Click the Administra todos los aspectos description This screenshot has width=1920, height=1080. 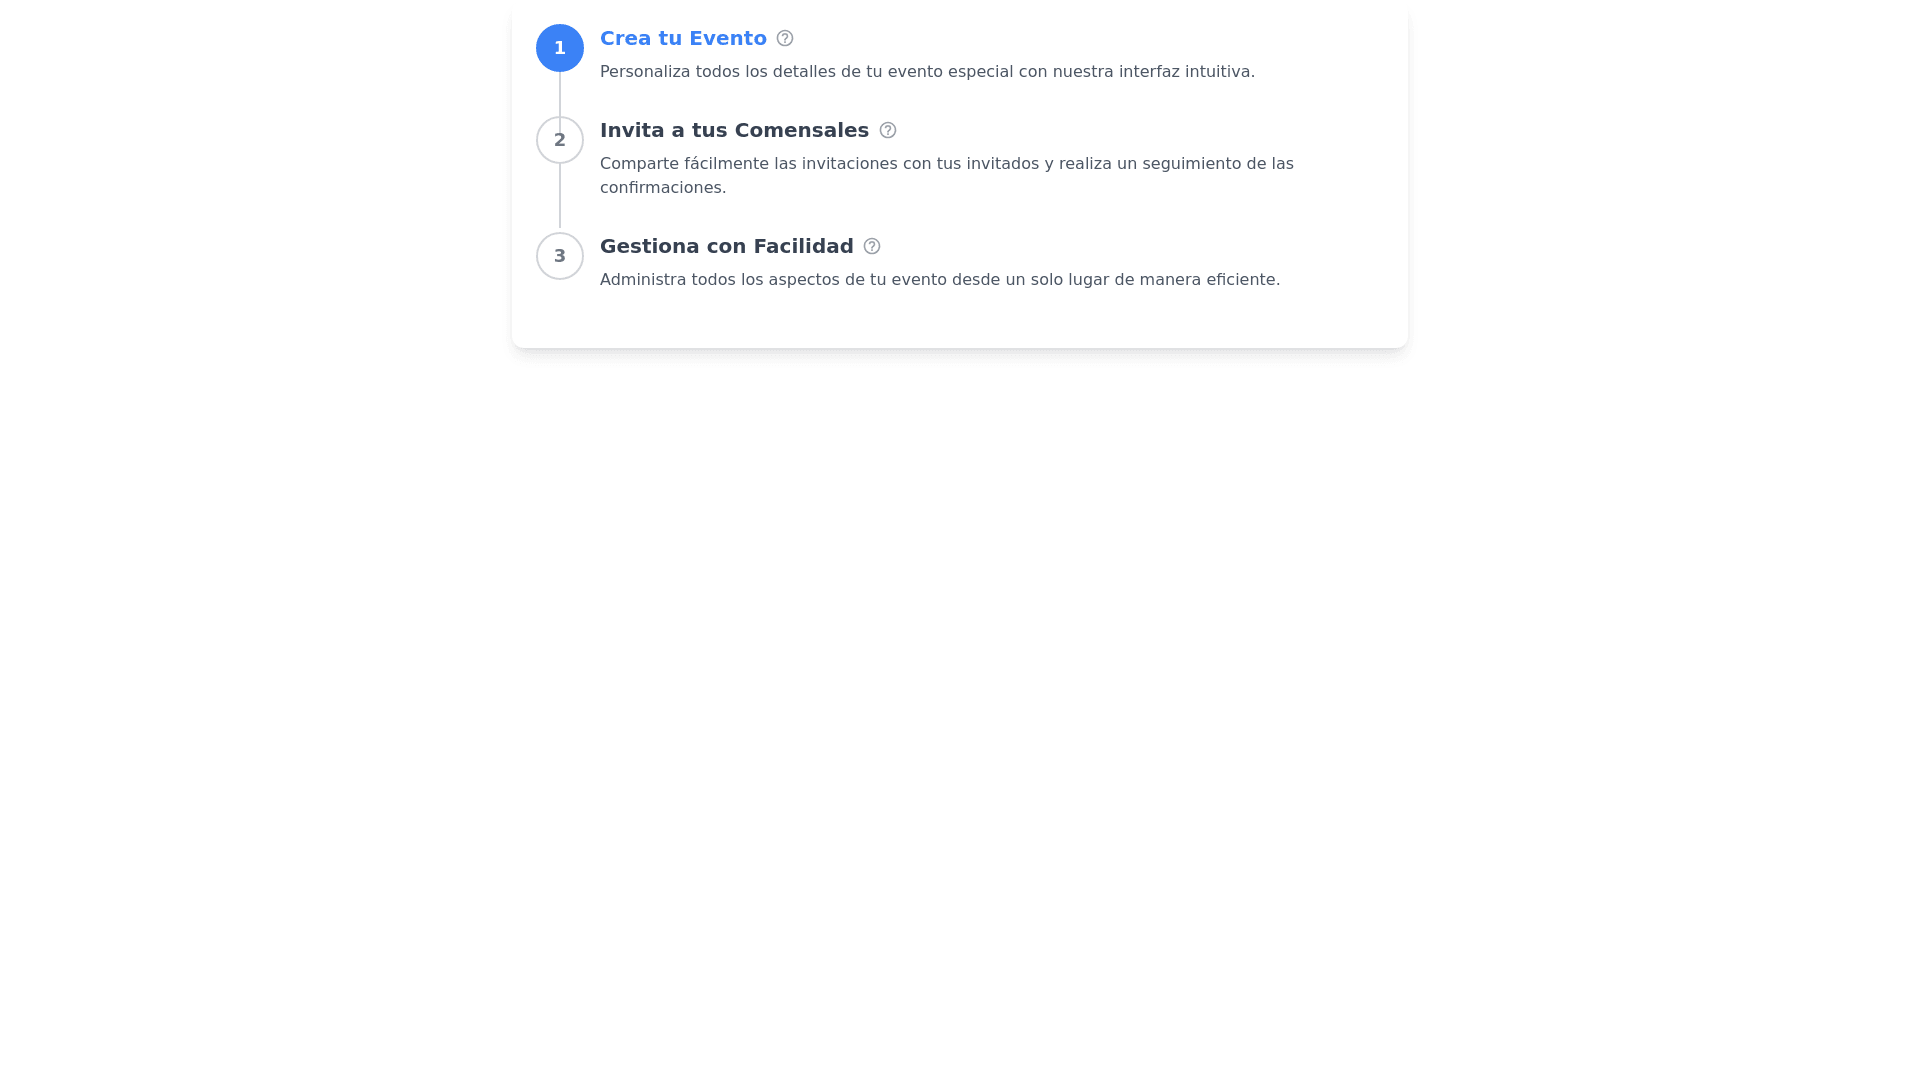[x=939, y=280]
